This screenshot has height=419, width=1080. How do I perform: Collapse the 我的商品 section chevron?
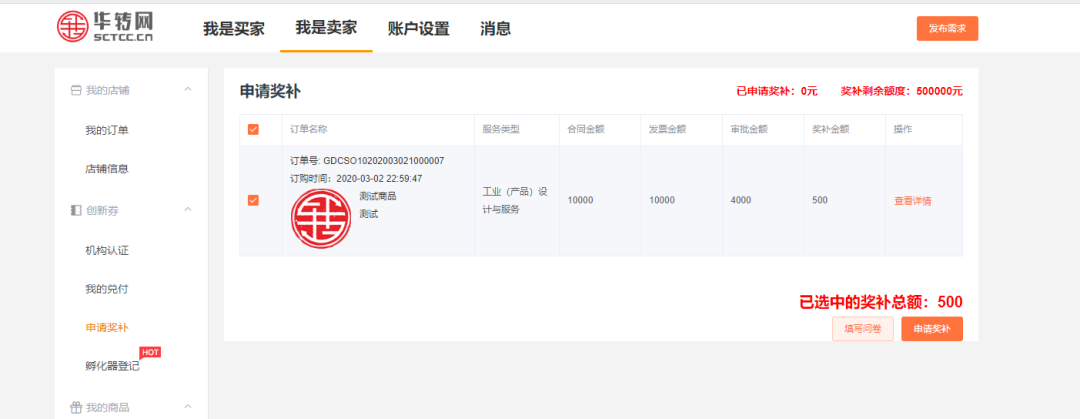pyautogui.click(x=187, y=407)
